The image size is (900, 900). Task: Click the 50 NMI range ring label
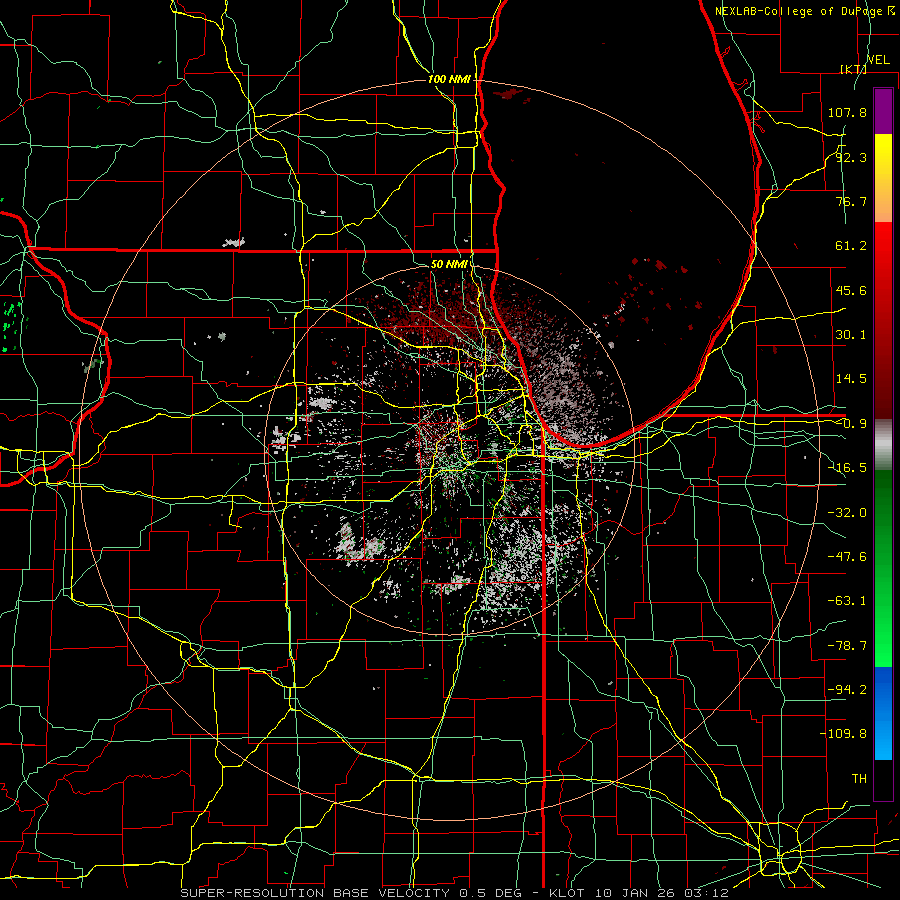pos(449,264)
